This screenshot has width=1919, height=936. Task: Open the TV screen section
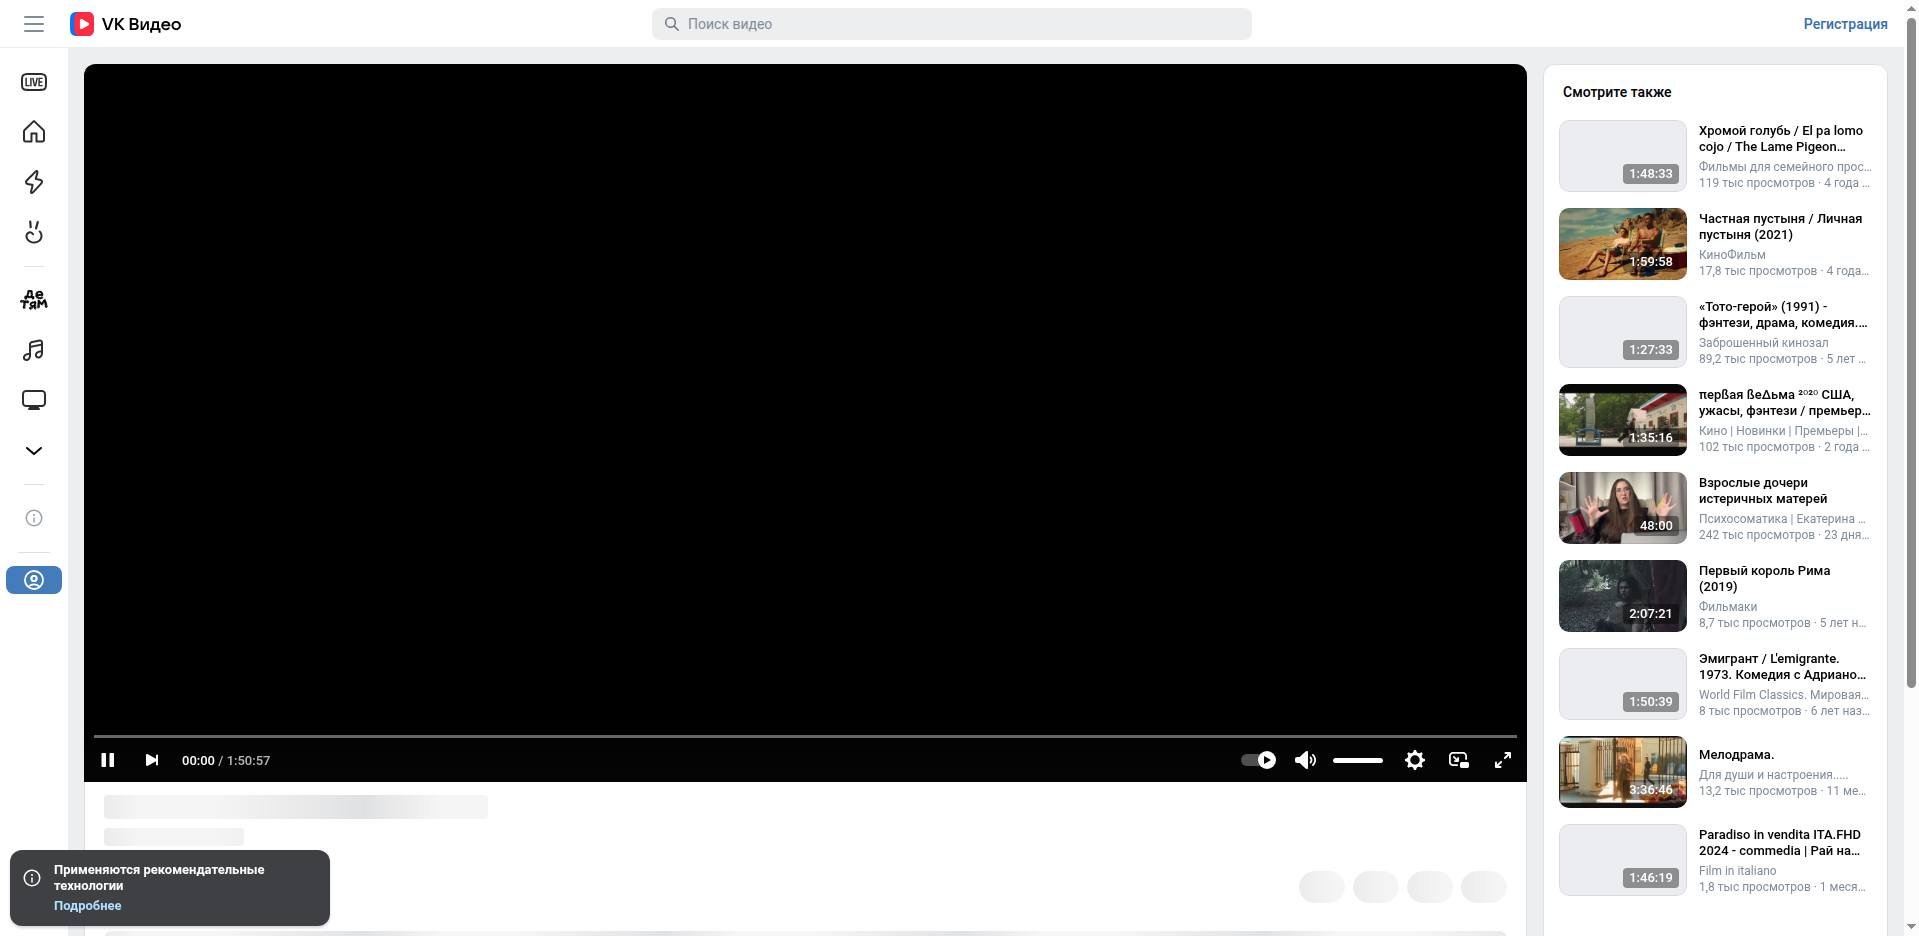click(34, 400)
